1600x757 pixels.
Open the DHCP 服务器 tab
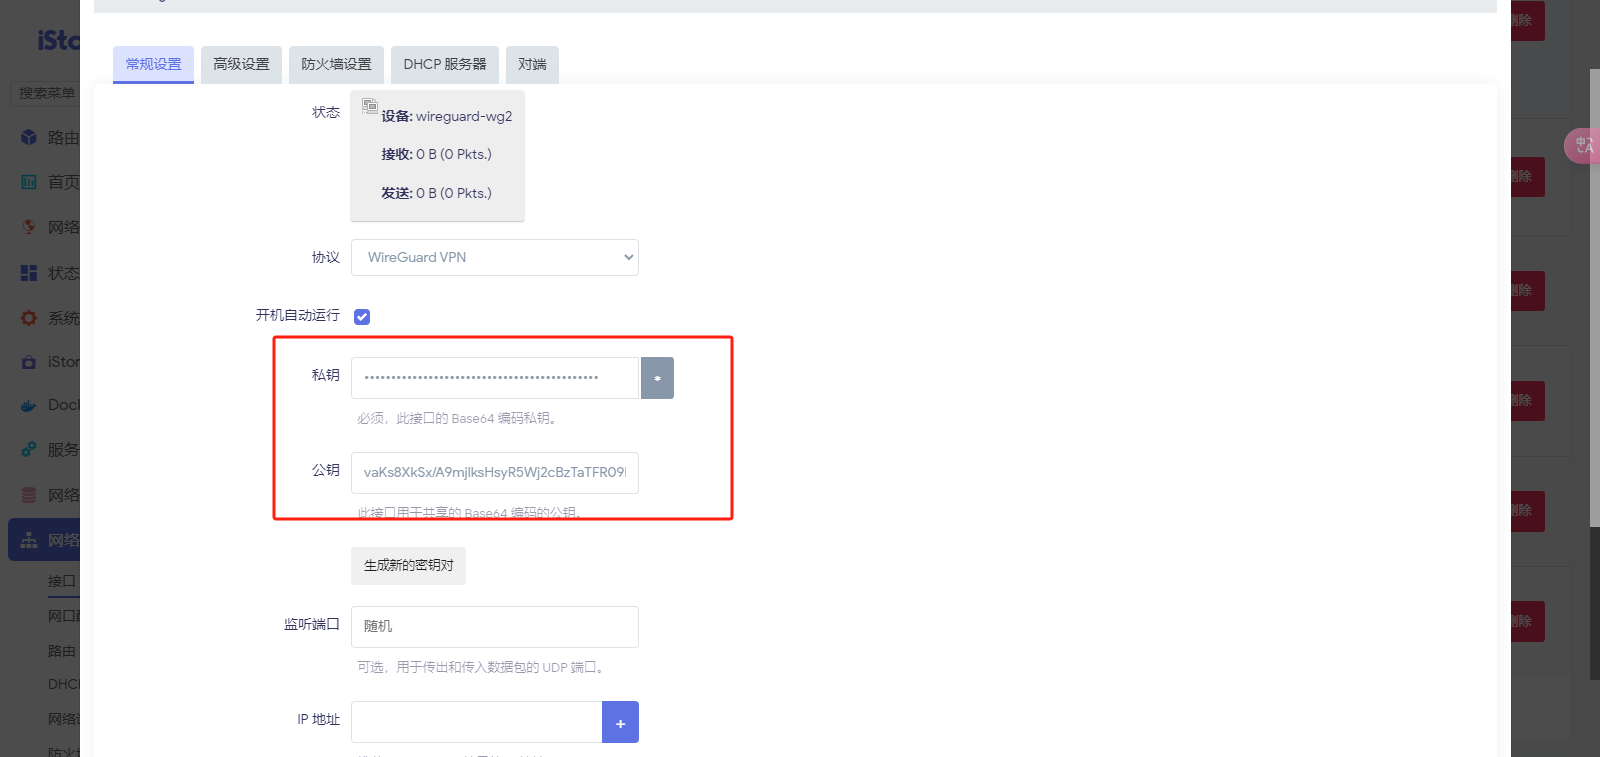pos(444,64)
